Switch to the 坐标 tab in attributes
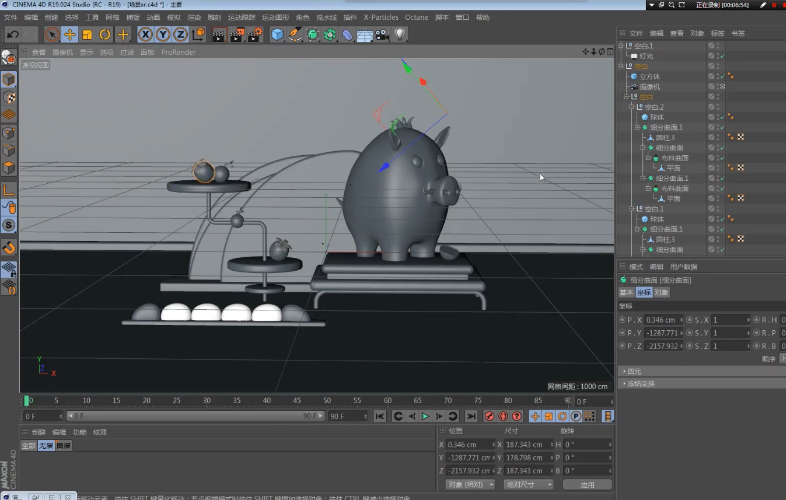This screenshot has width=786, height=500. pyautogui.click(x=644, y=292)
